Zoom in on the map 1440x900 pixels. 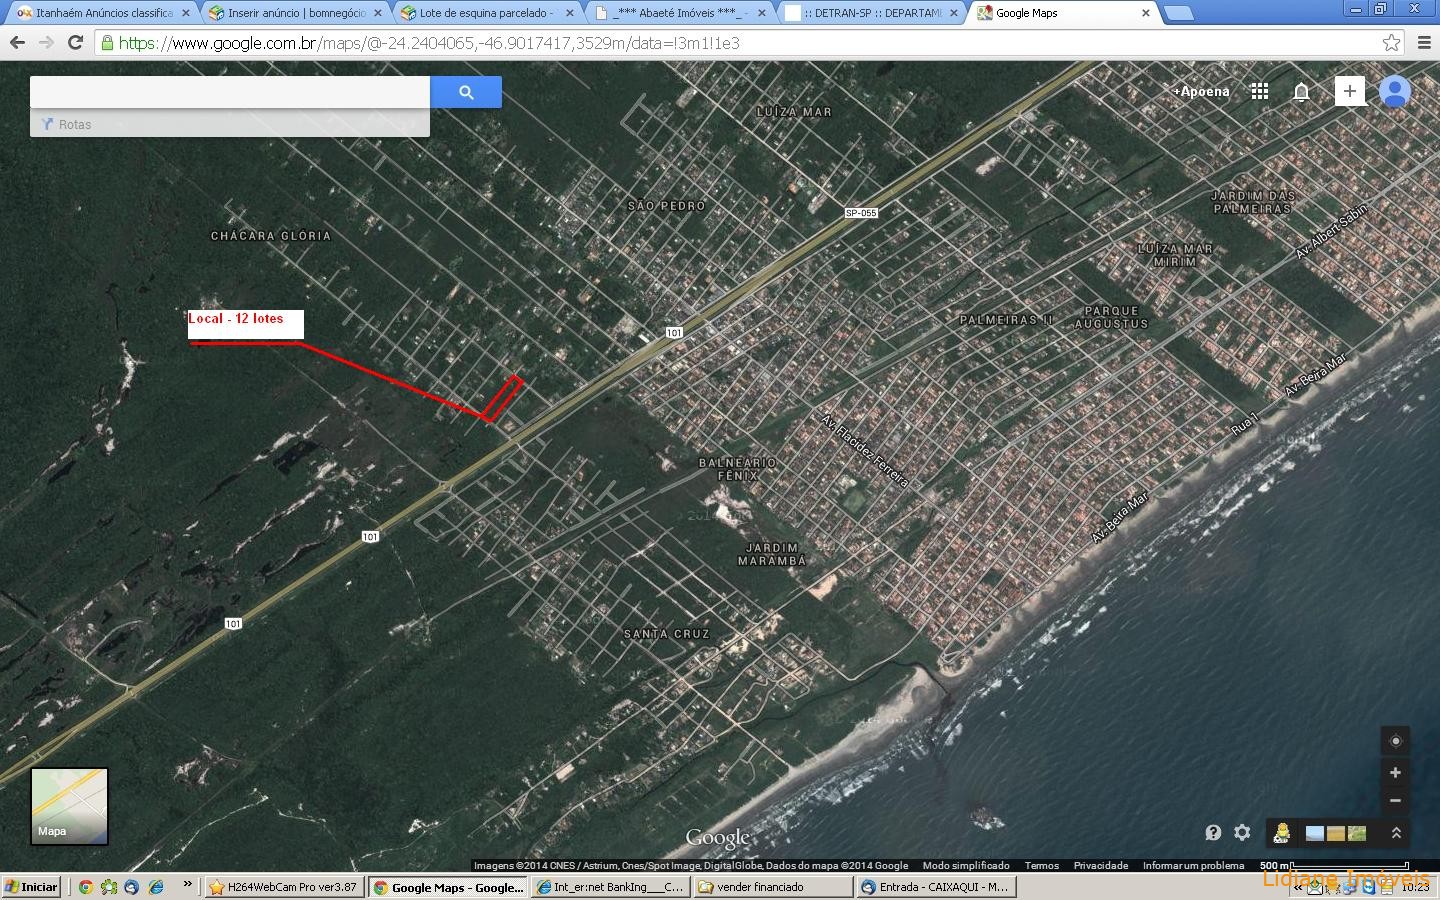(1395, 773)
